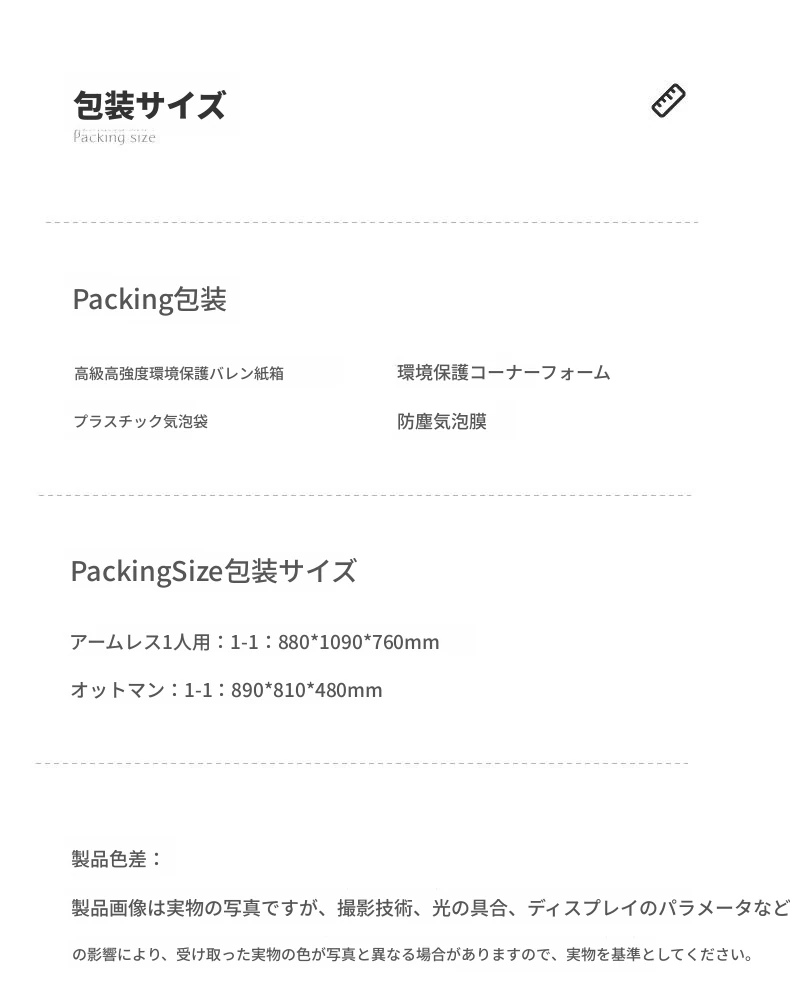Click the dashed divider above 製品色差
Viewport: 790px width, 997px height.
pyautogui.click(x=362, y=763)
